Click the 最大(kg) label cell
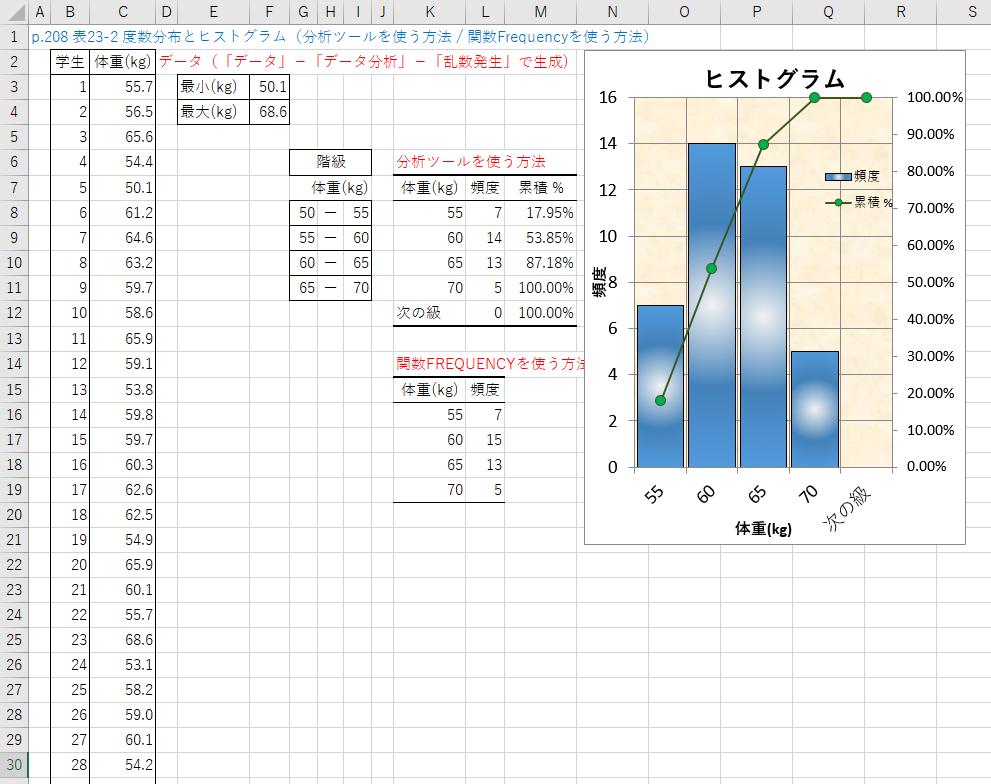The width and height of the screenshot is (991, 784). point(214,112)
